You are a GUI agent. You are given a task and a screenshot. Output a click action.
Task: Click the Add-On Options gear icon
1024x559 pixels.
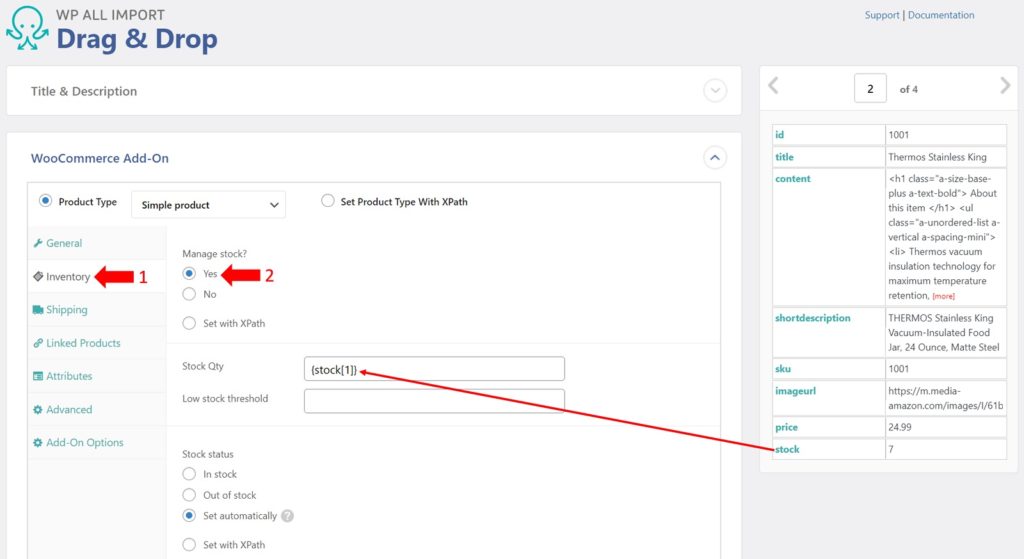38,442
